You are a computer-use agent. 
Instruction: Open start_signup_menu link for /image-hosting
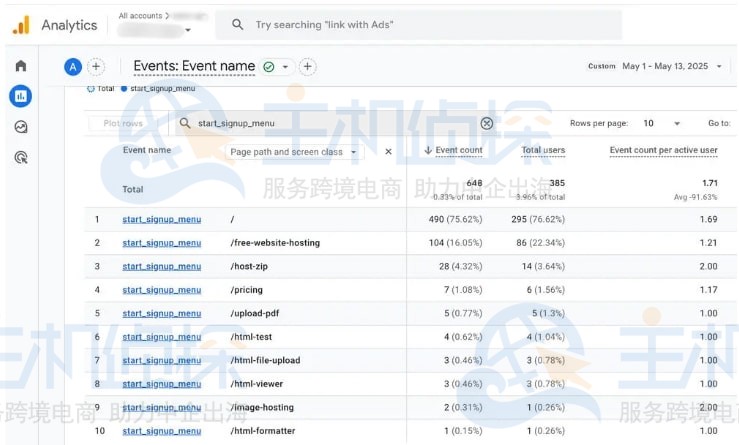tap(162, 408)
